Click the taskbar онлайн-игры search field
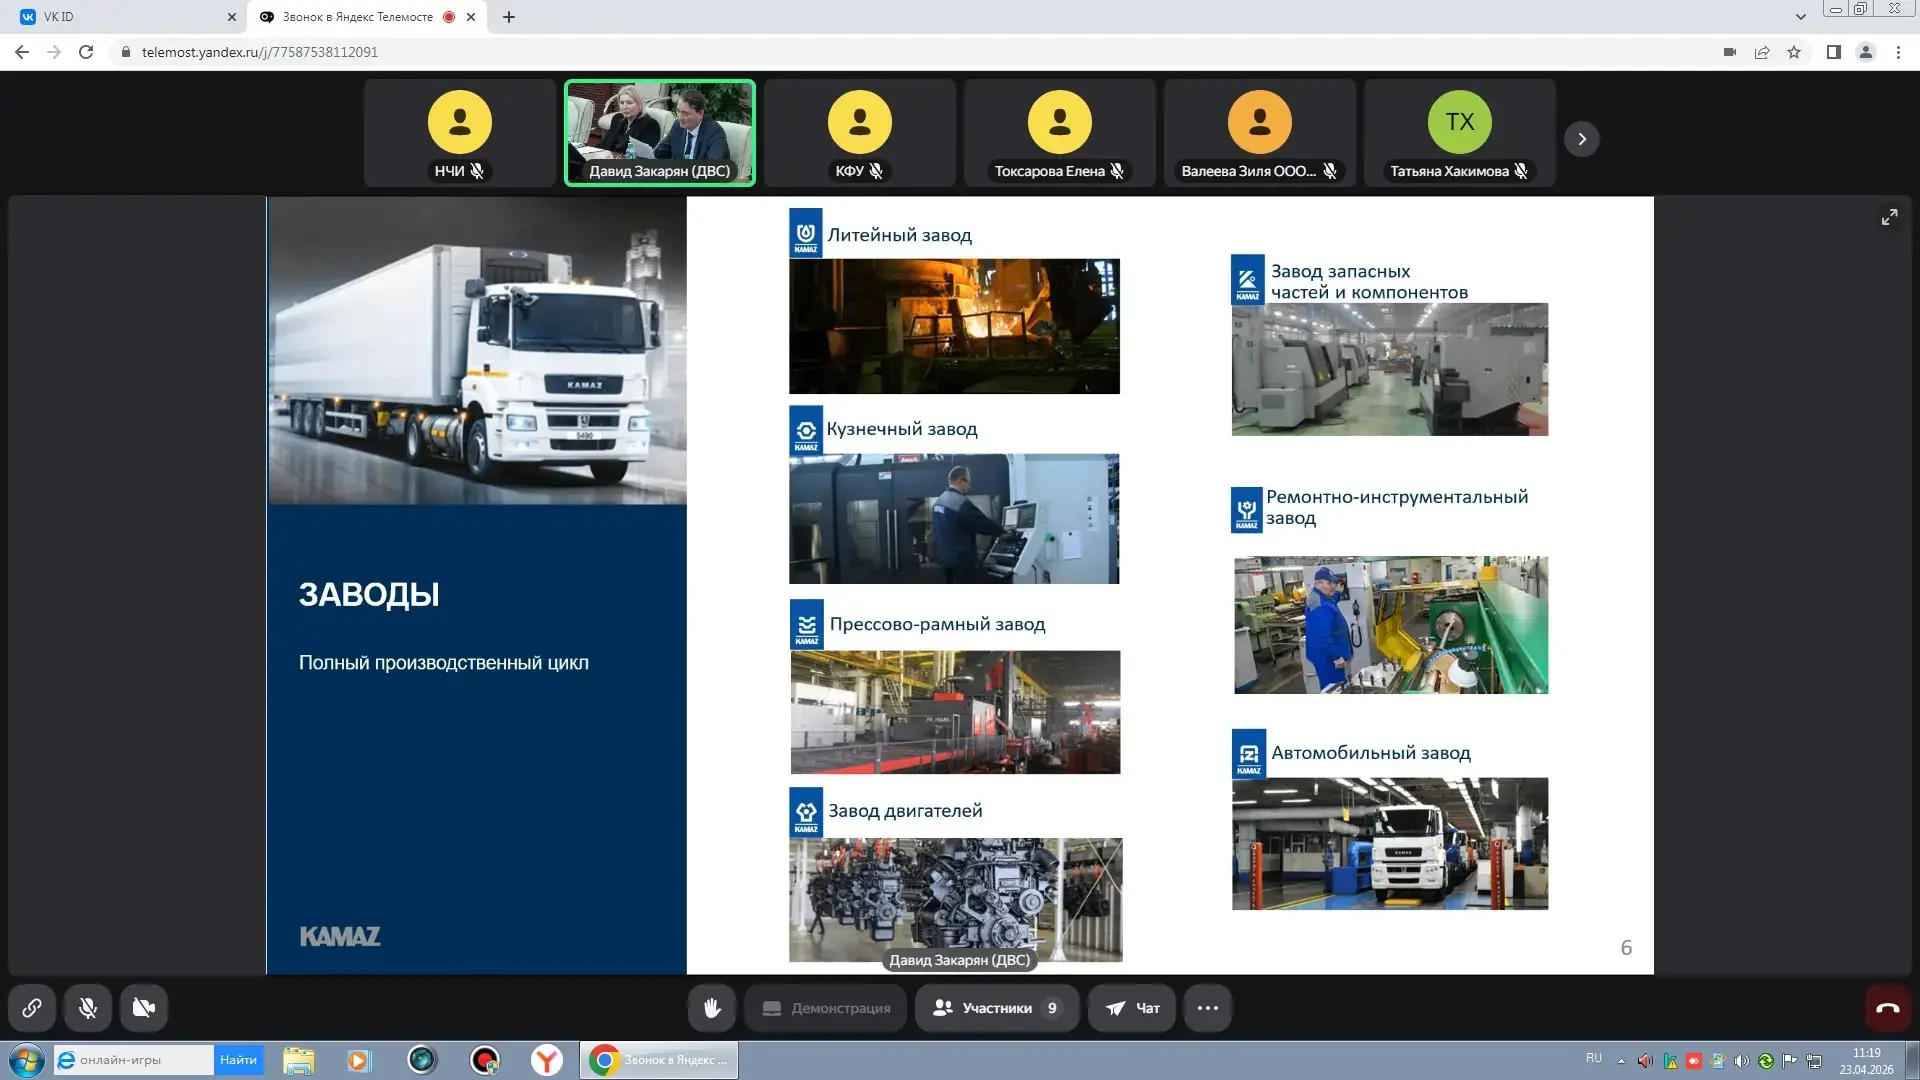 [x=134, y=1060]
